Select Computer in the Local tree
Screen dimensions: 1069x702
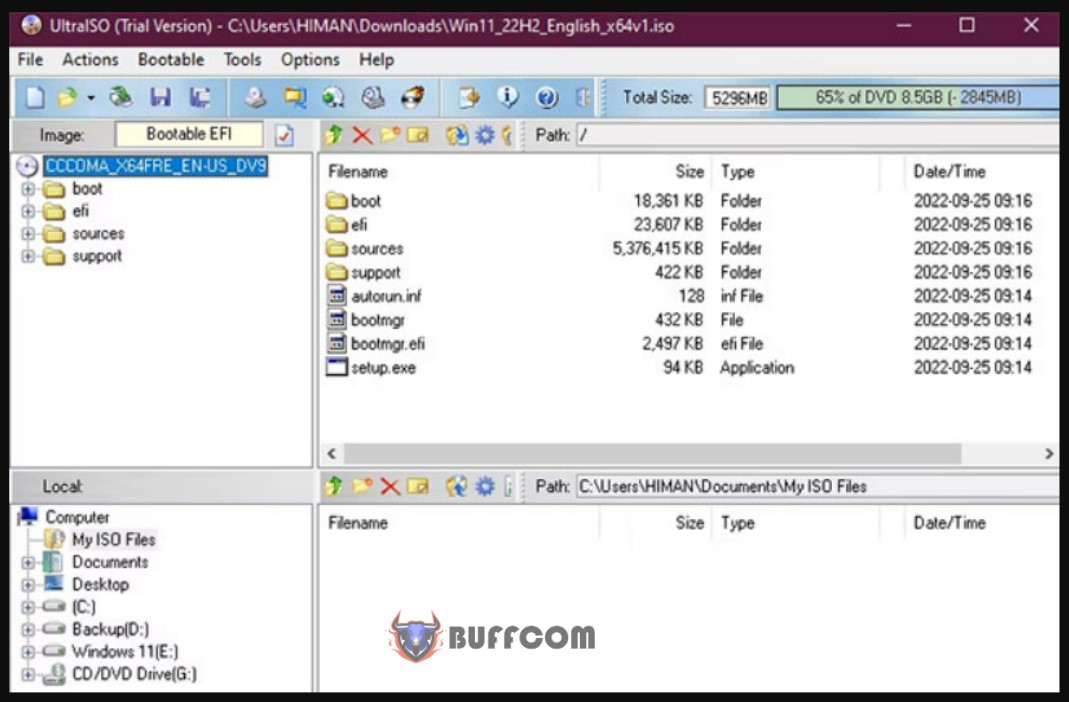(x=77, y=517)
